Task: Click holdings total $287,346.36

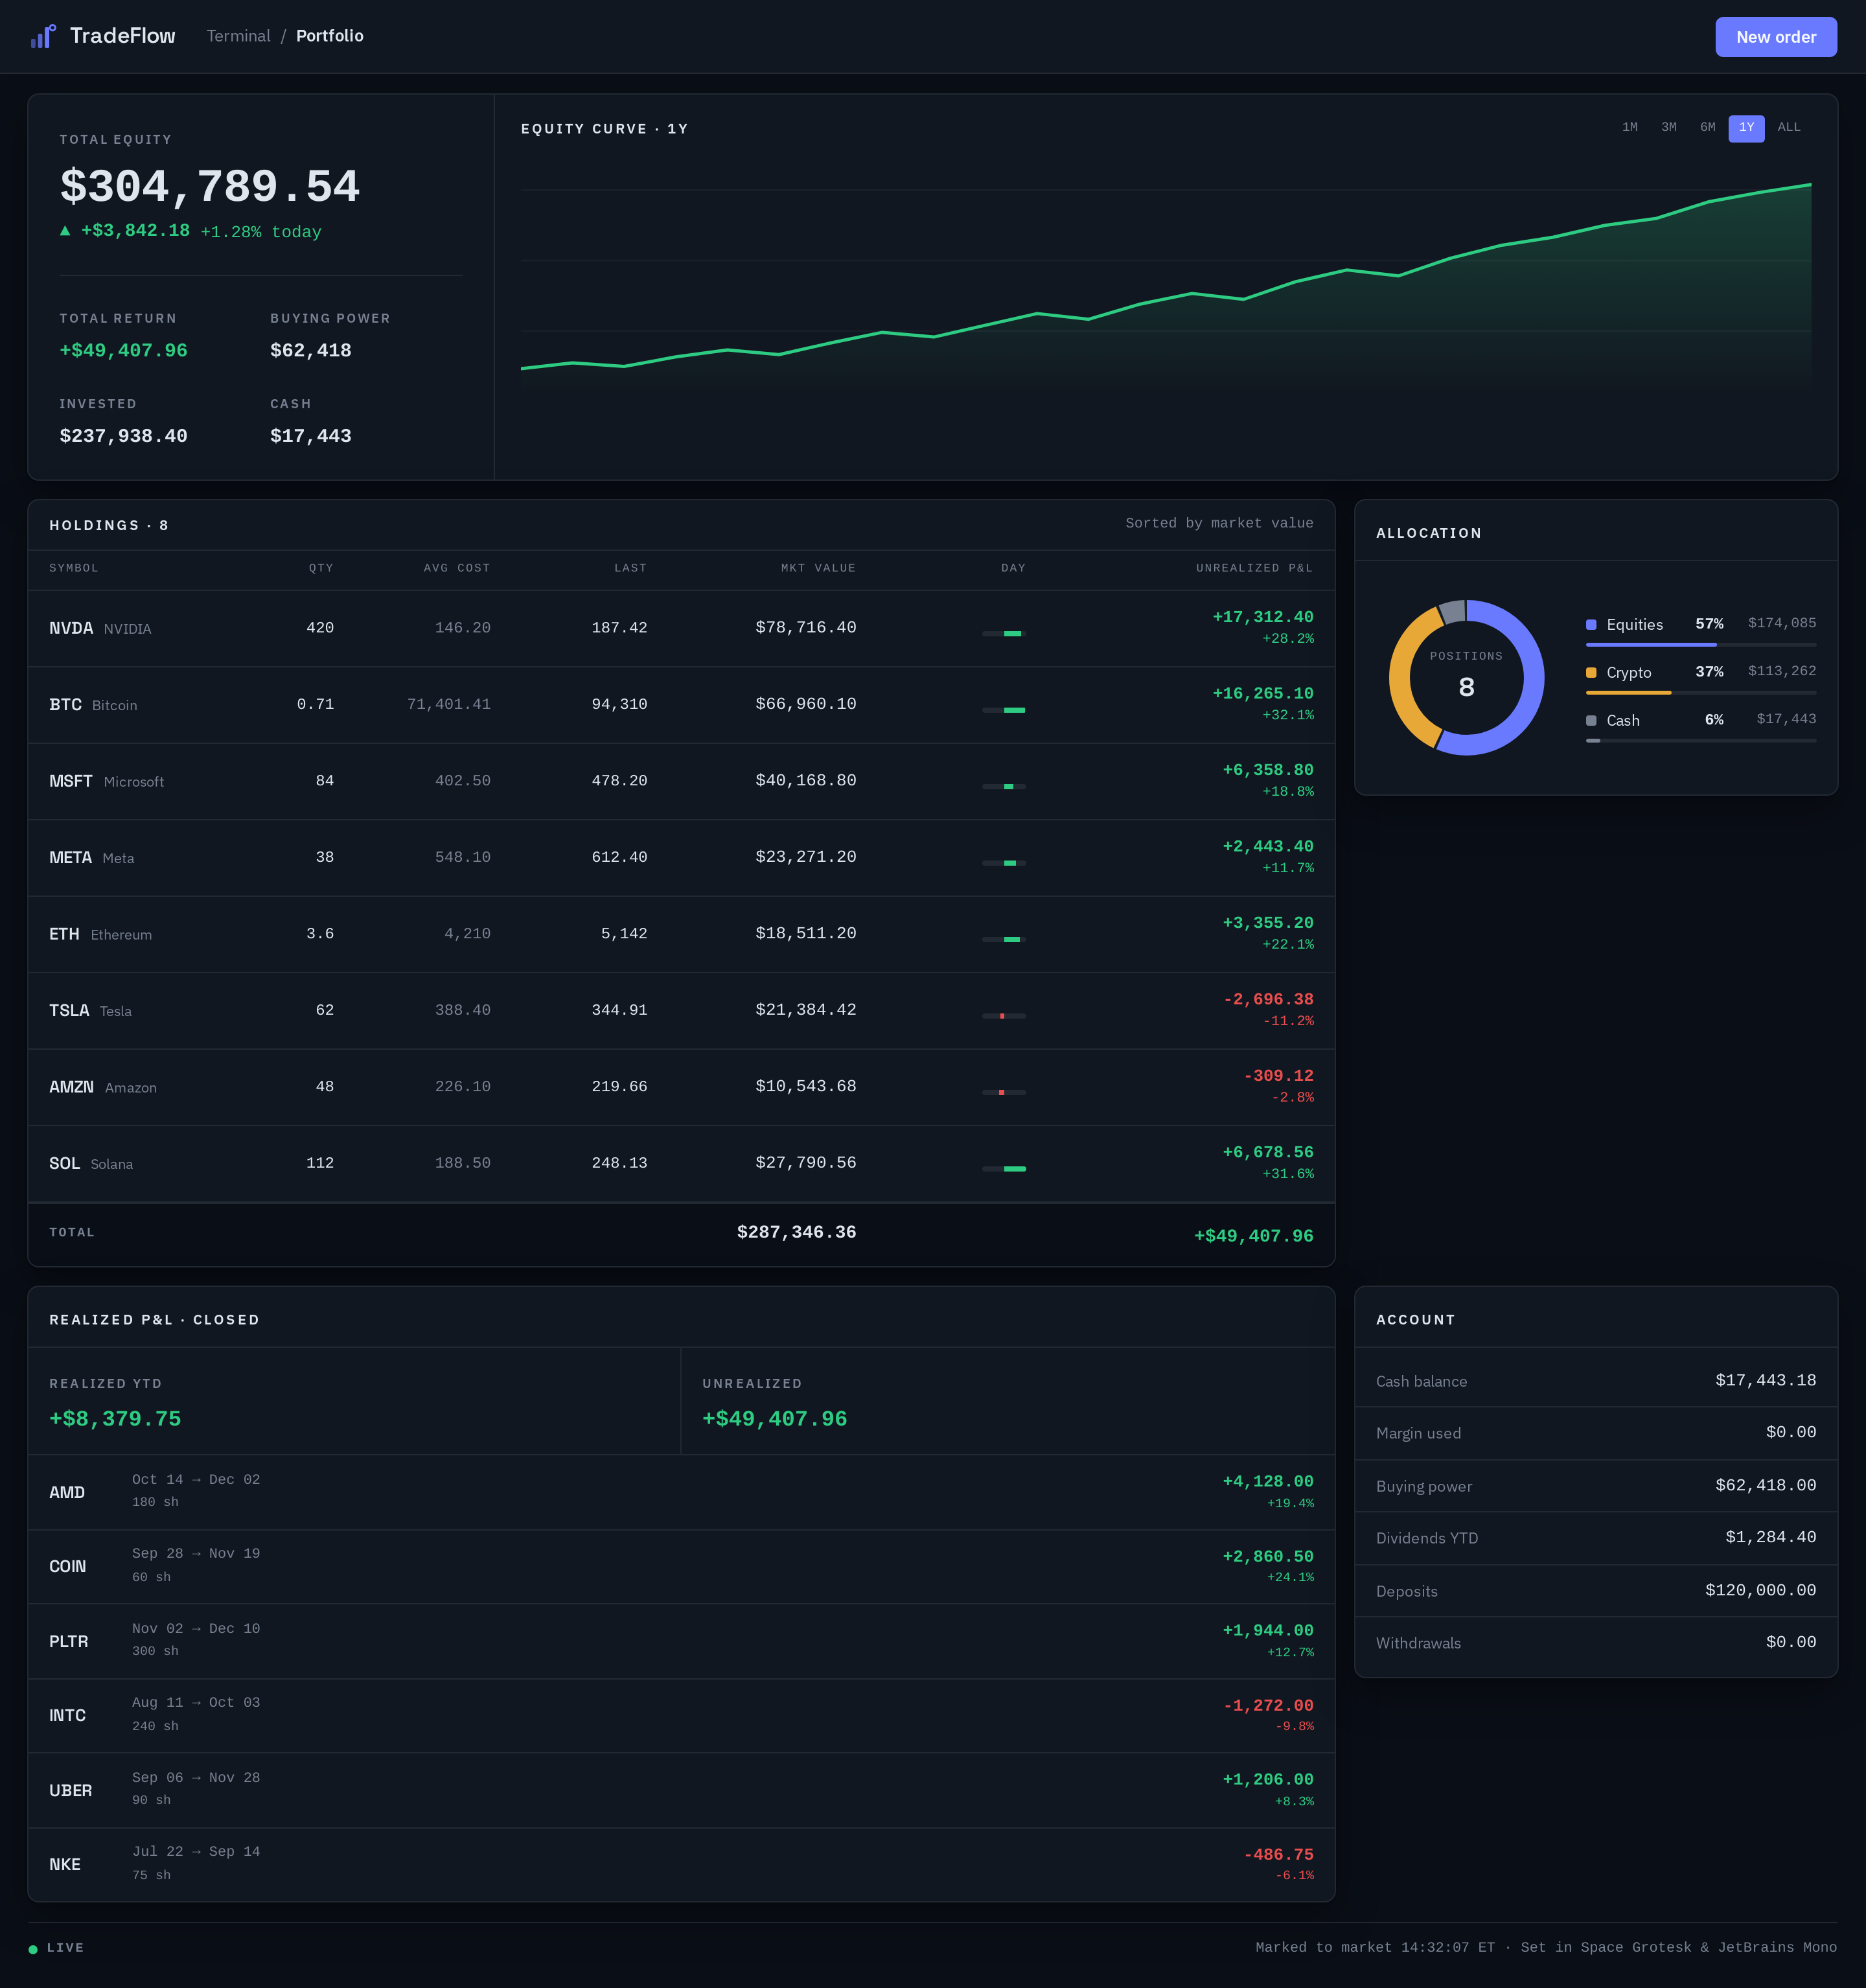Action: coord(796,1232)
